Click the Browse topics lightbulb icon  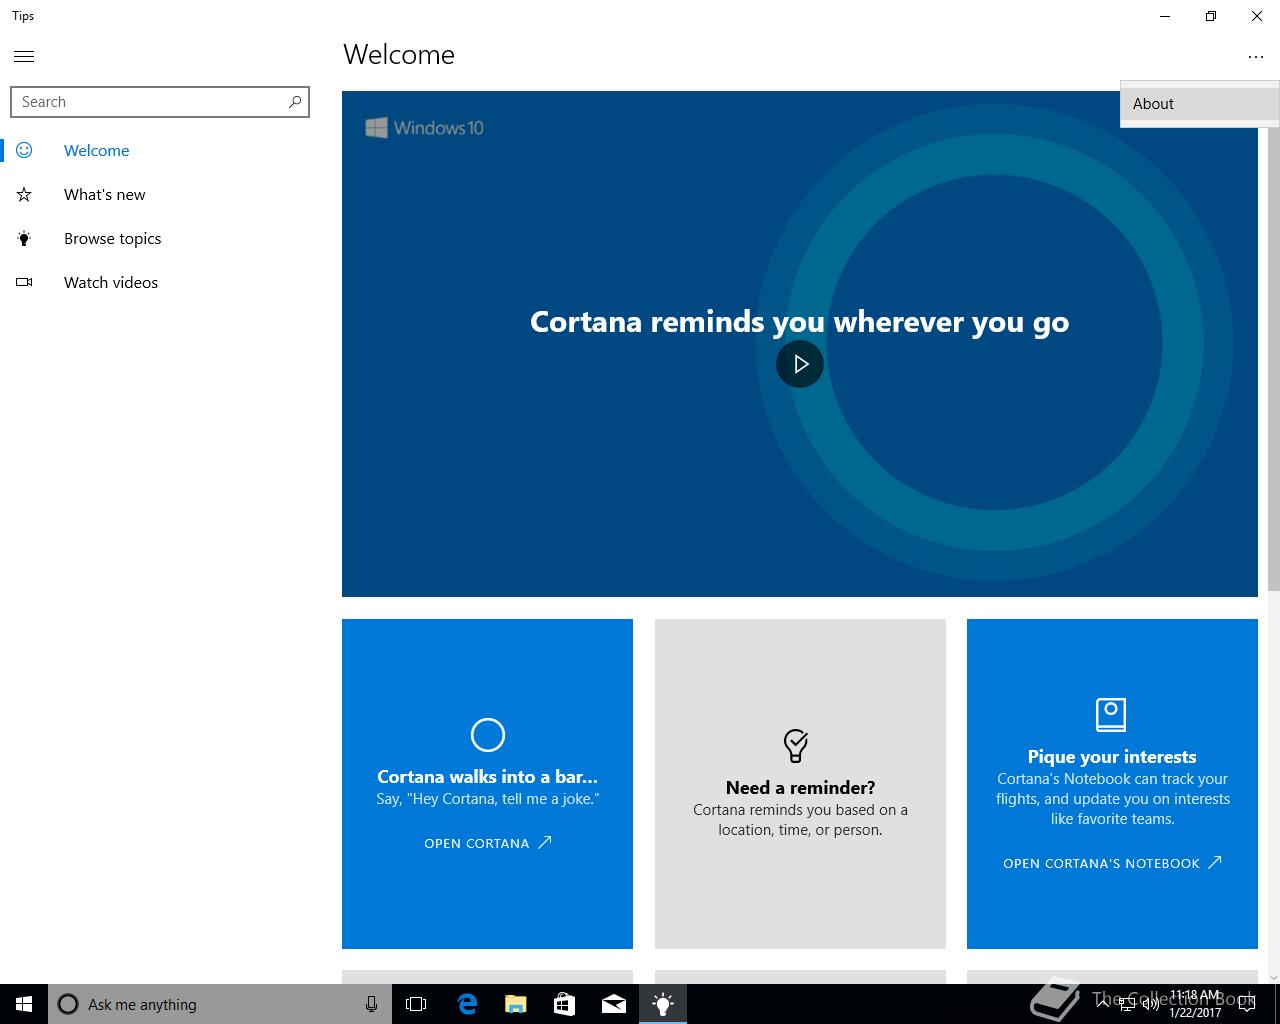click(x=24, y=238)
